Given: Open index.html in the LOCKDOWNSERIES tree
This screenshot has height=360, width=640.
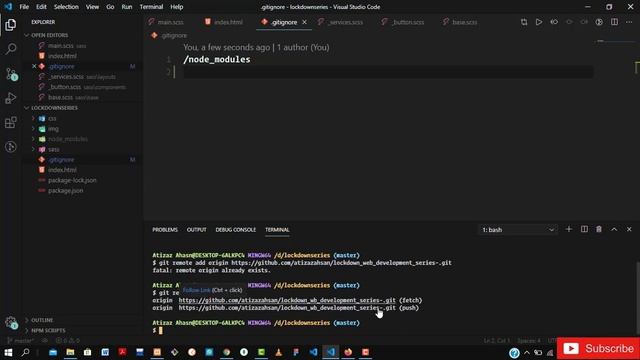Looking at the screenshot, I should 62,170.
